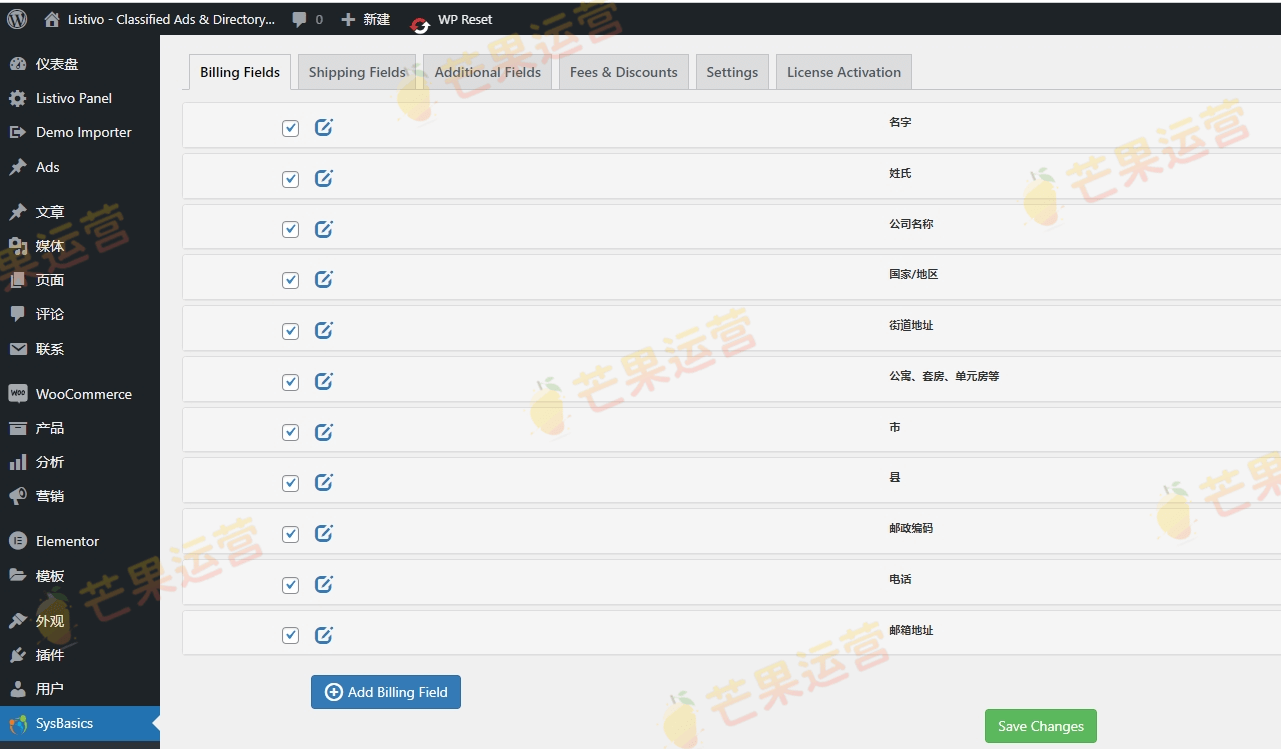Select WooCommerce in the sidebar
The image size is (1281, 749).
coord(83,393)
